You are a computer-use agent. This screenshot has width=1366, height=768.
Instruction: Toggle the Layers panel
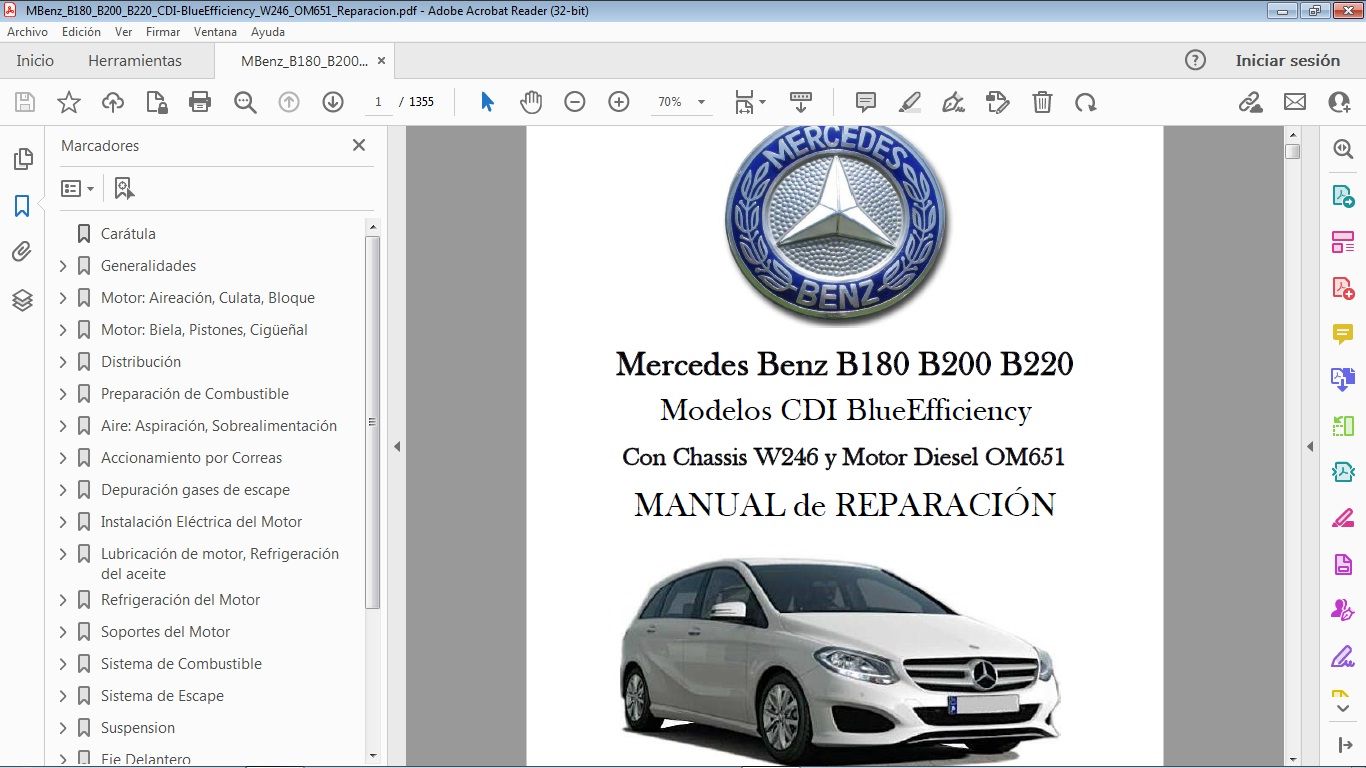(23, 299)
